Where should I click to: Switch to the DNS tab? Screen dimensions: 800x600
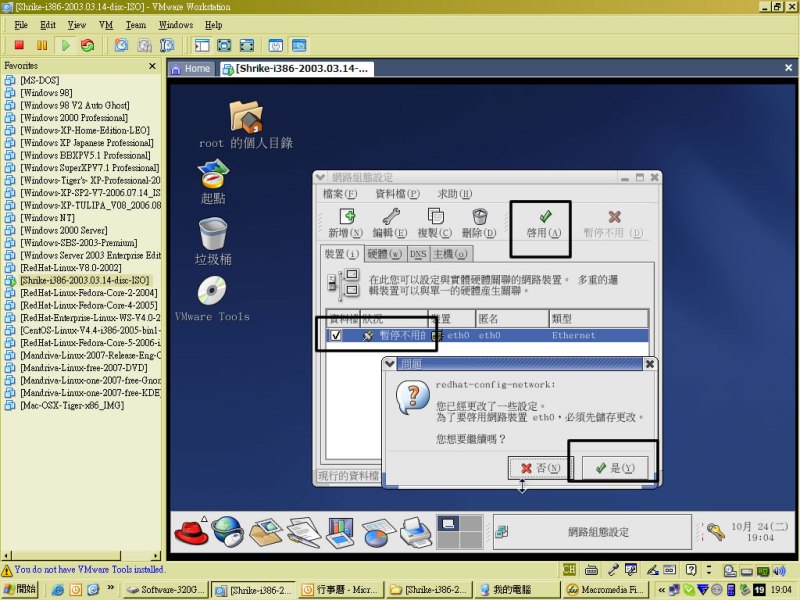tap(418, 254)
